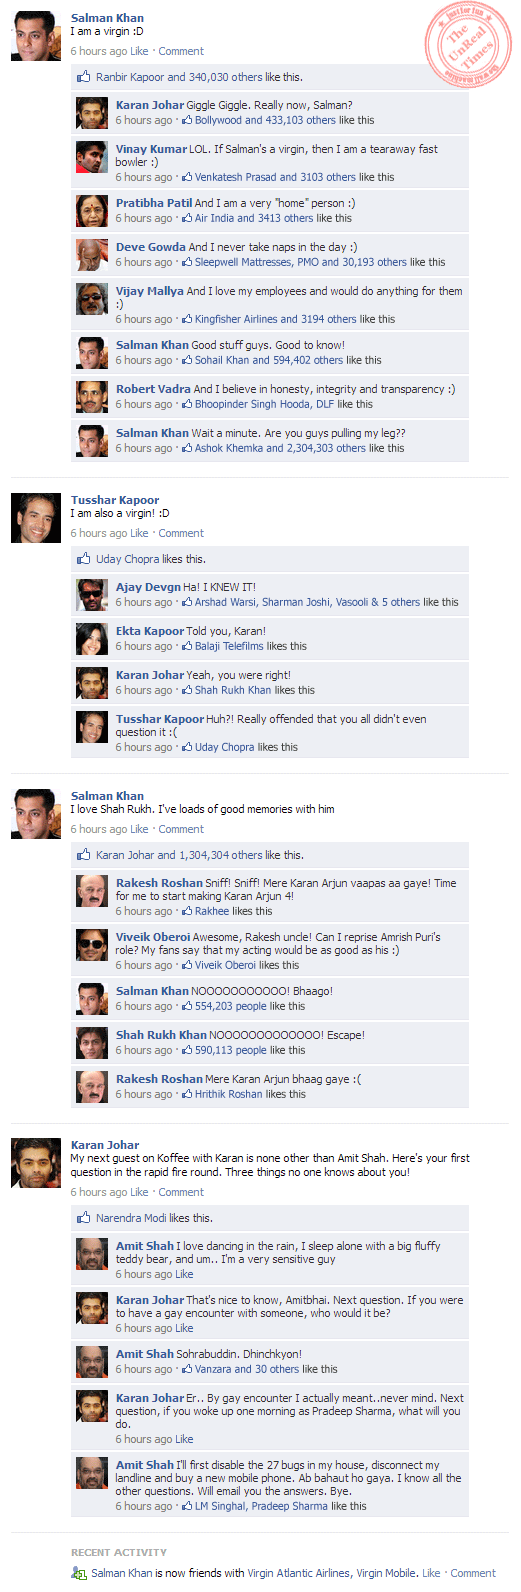The height and width of the screenshot is (1592, 521).
Task: Comment on the Recent Activity friendship story
Action: (473, 1573)
